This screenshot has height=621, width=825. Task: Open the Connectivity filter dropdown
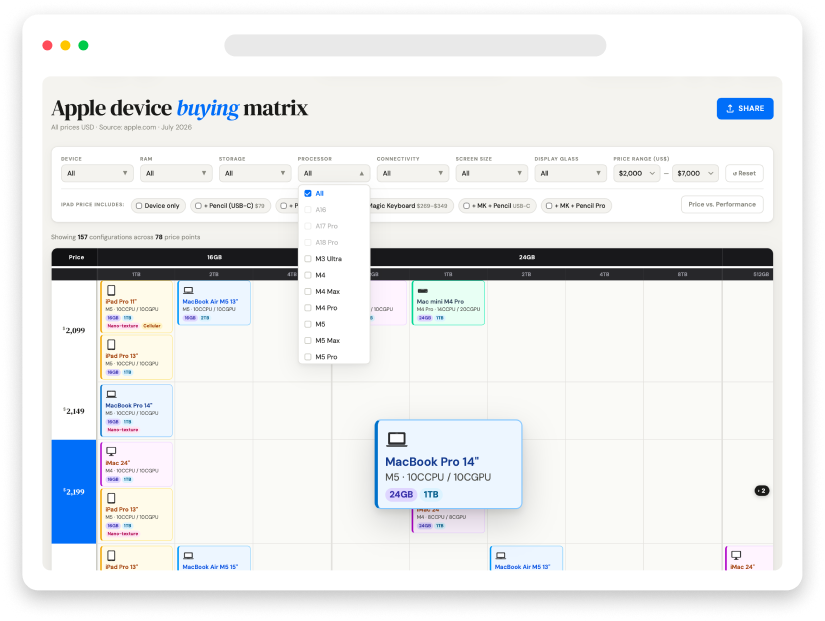(412, 173)
